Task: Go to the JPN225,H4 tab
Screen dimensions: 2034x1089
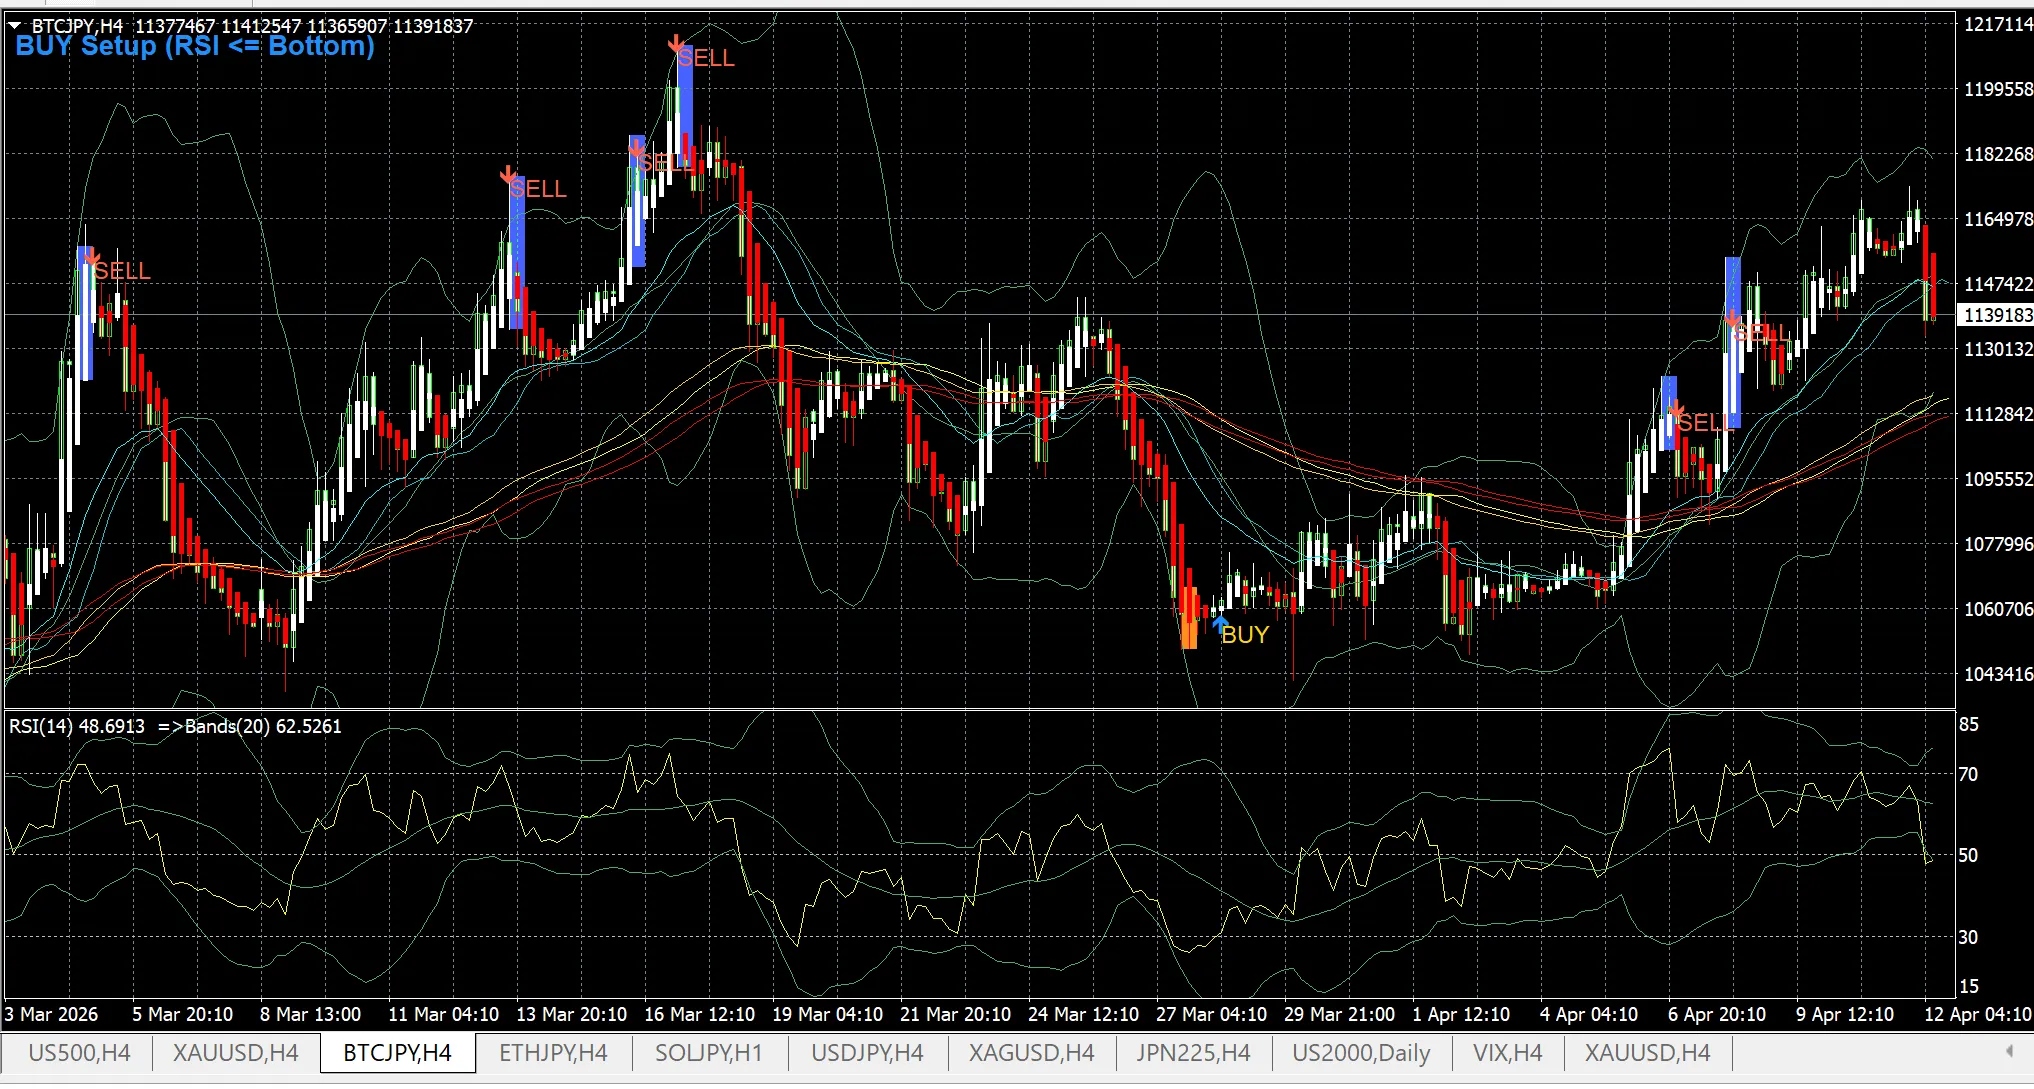Action: tap(1193, 1053)
